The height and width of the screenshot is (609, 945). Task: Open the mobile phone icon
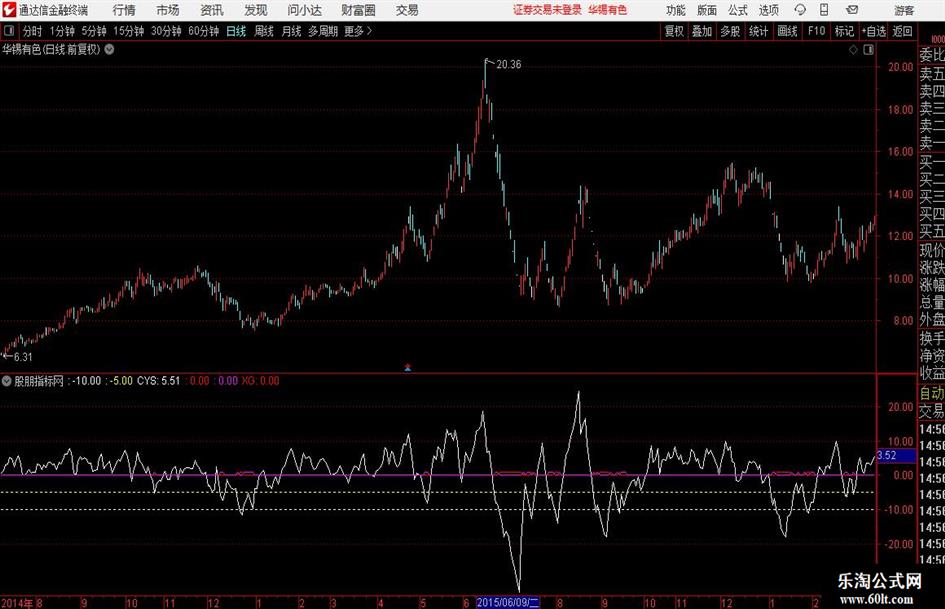(x=824, y=10)
